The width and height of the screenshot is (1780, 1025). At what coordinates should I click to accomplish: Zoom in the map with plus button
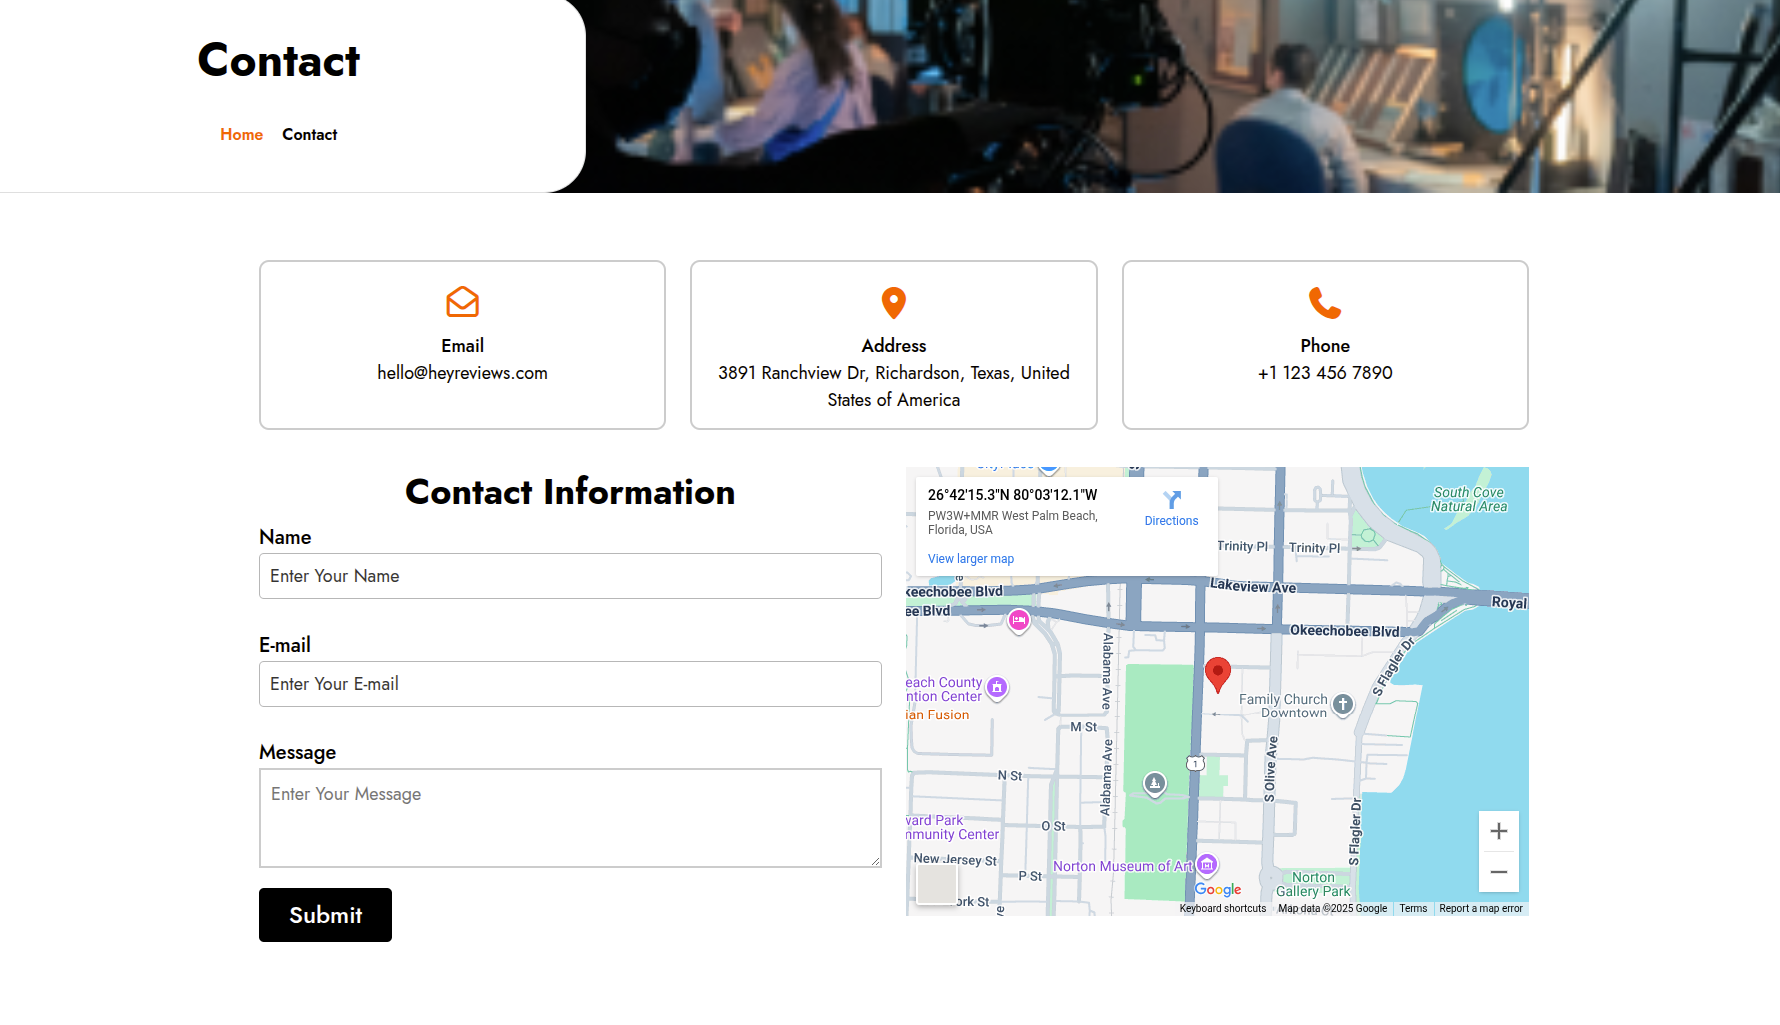pyautogui.click(x=1498, y=831)
